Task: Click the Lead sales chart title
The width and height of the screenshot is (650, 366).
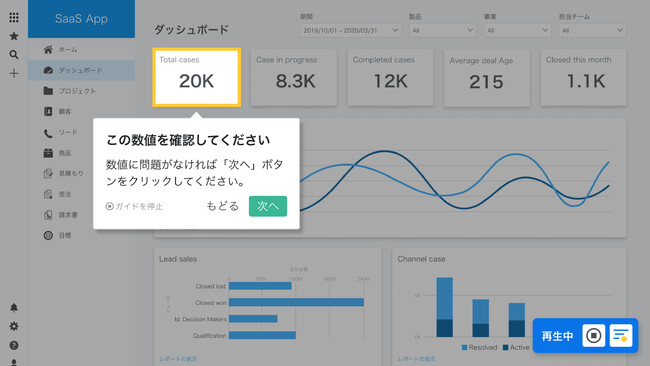Action: point(178,259)
